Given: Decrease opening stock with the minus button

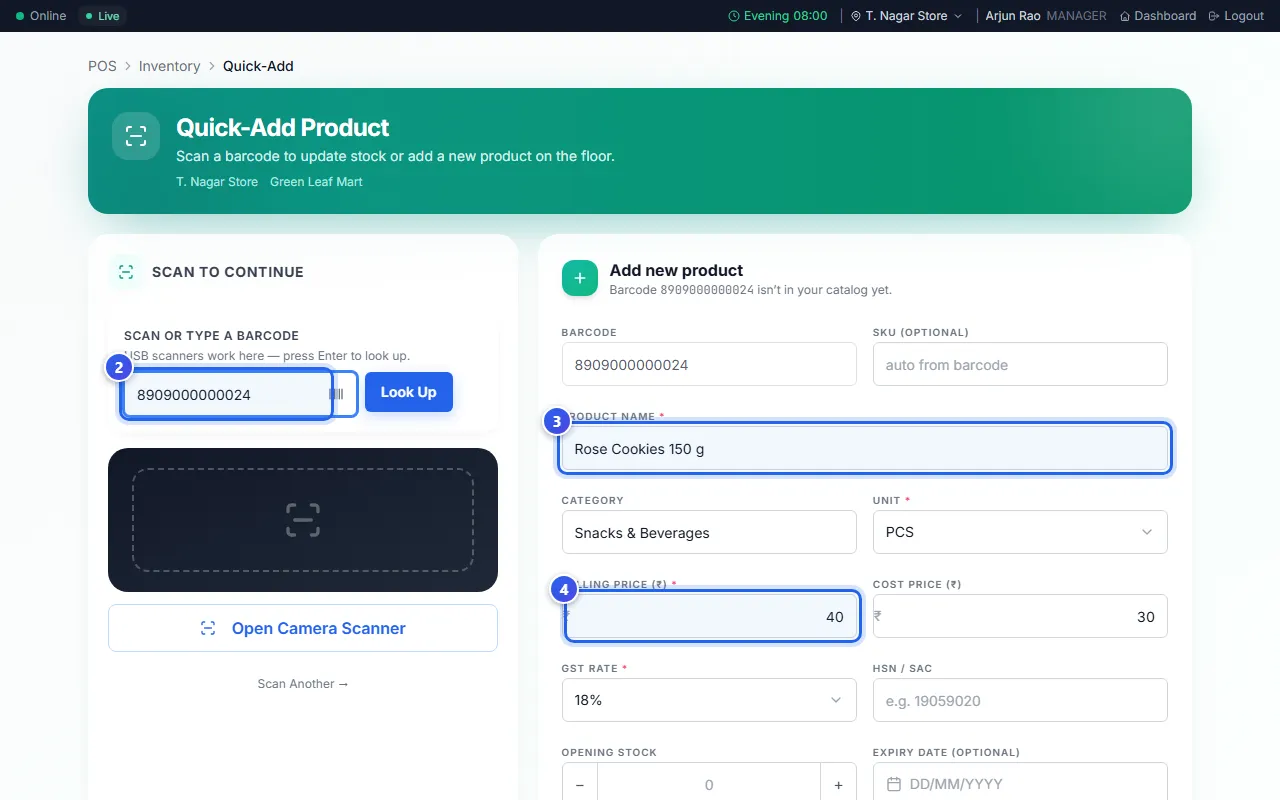Looking at the screenshot, I should click(580, 785).
